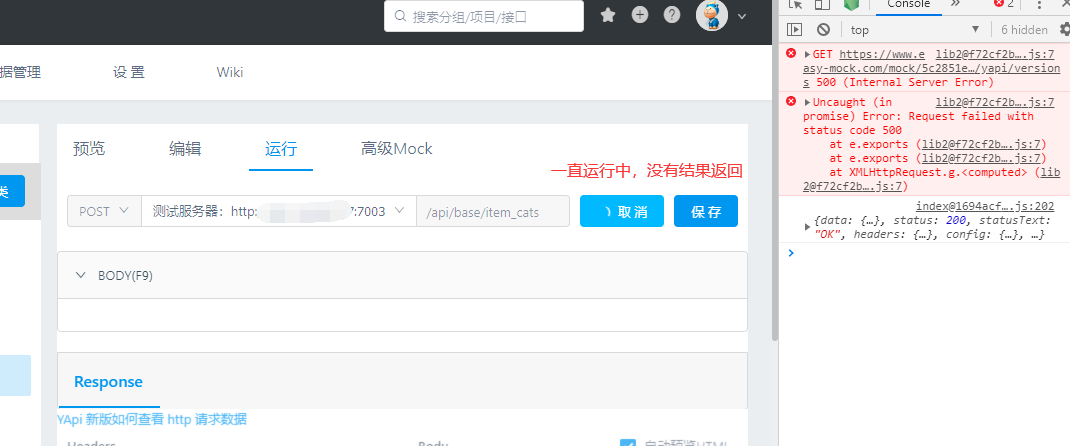Select the Response tab

pos(109,381)
